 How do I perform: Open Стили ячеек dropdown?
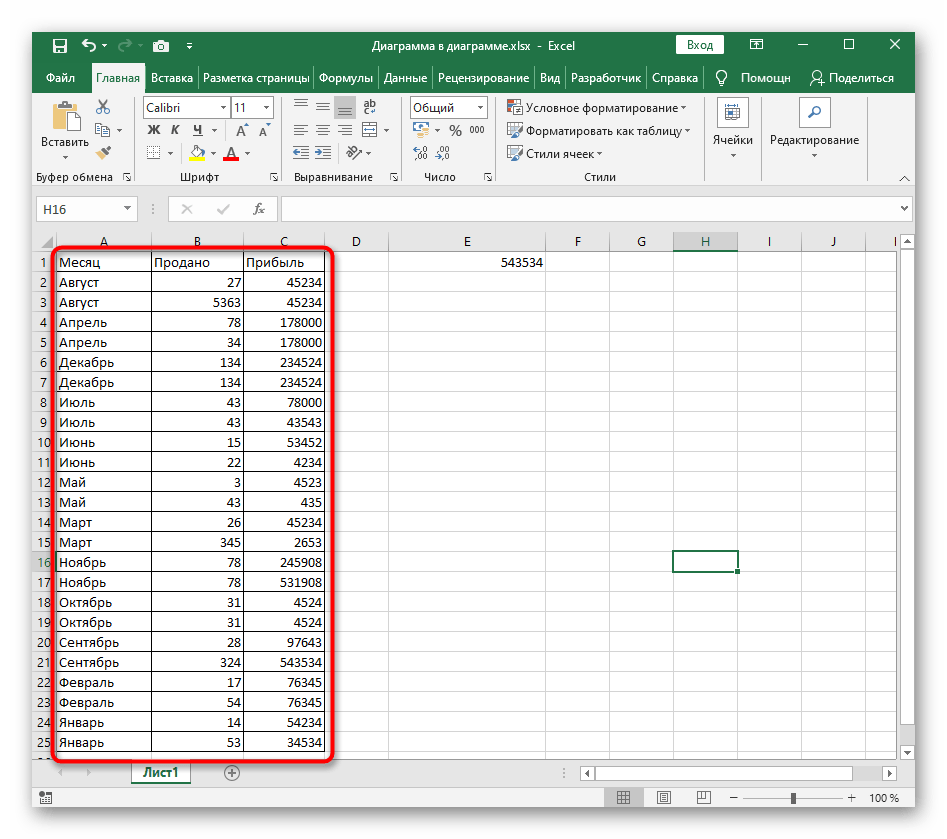(x=554, y=153)
